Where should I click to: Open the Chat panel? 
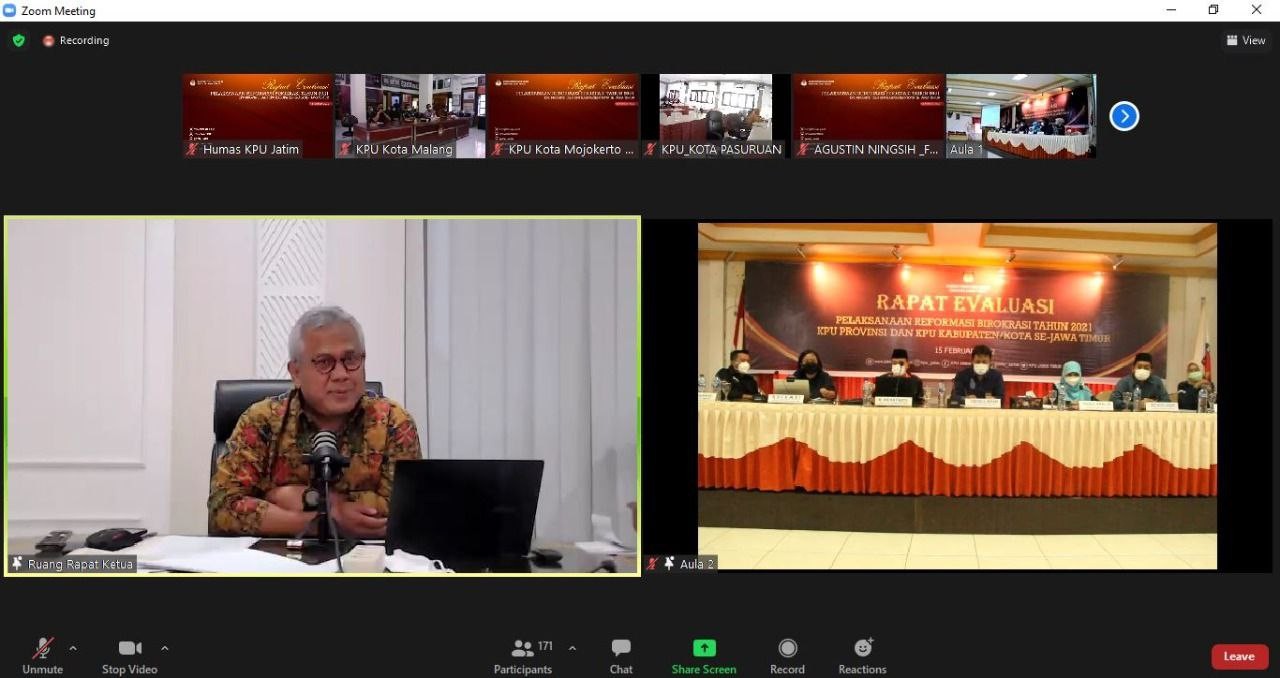(621, 656)
